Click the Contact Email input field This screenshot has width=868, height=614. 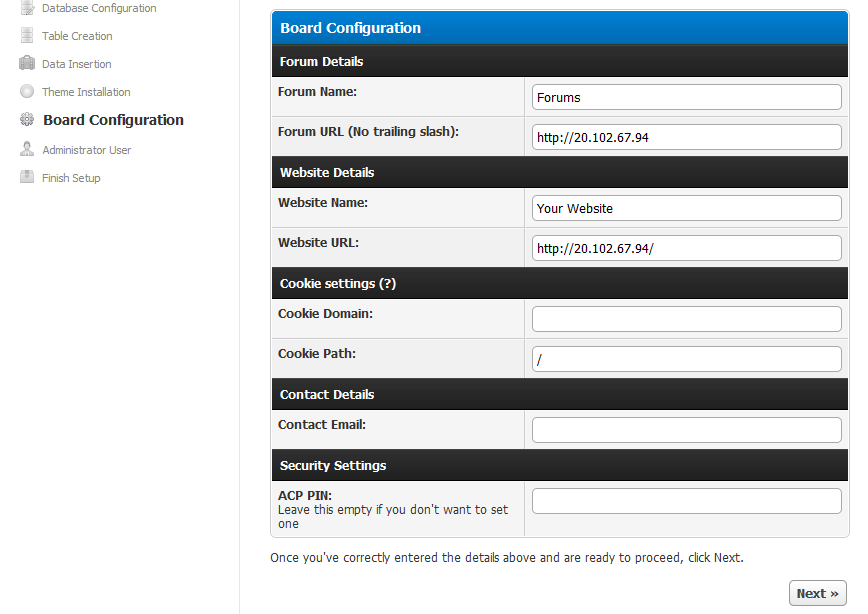click(686, 430)
